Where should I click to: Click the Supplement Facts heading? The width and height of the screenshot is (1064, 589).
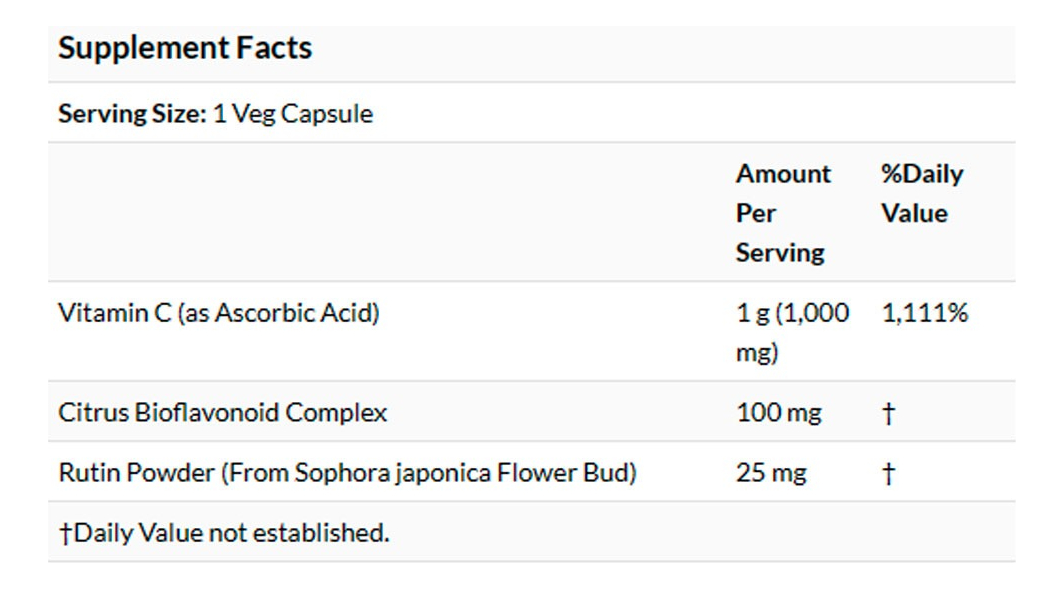pos(185,48)
